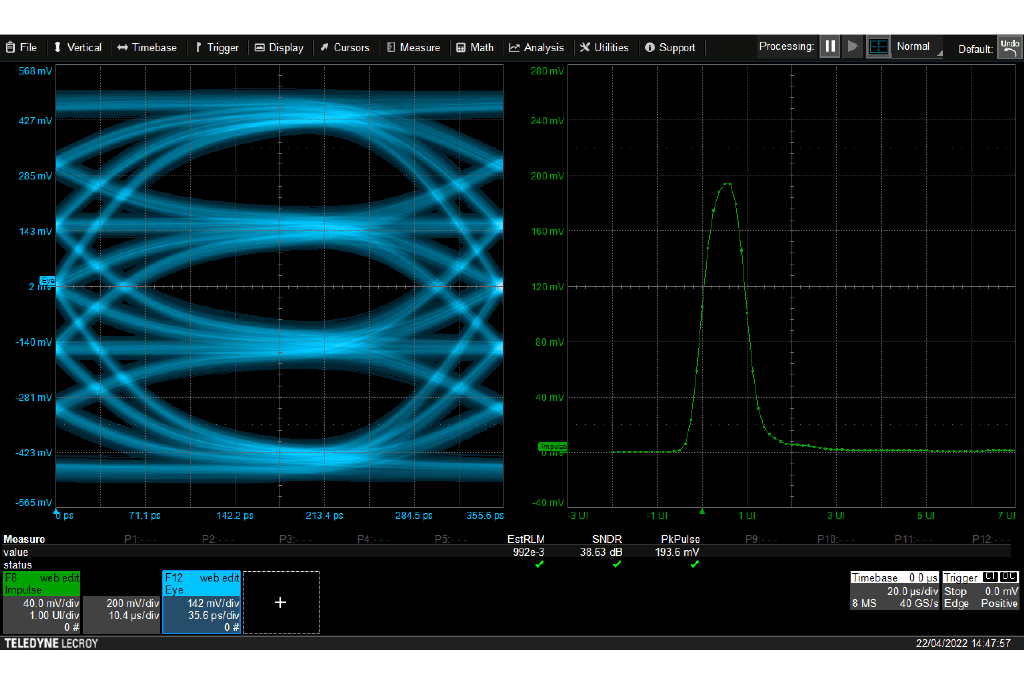Open the File menu
This screenshot has width=1024, height=683.
[21, 47]
